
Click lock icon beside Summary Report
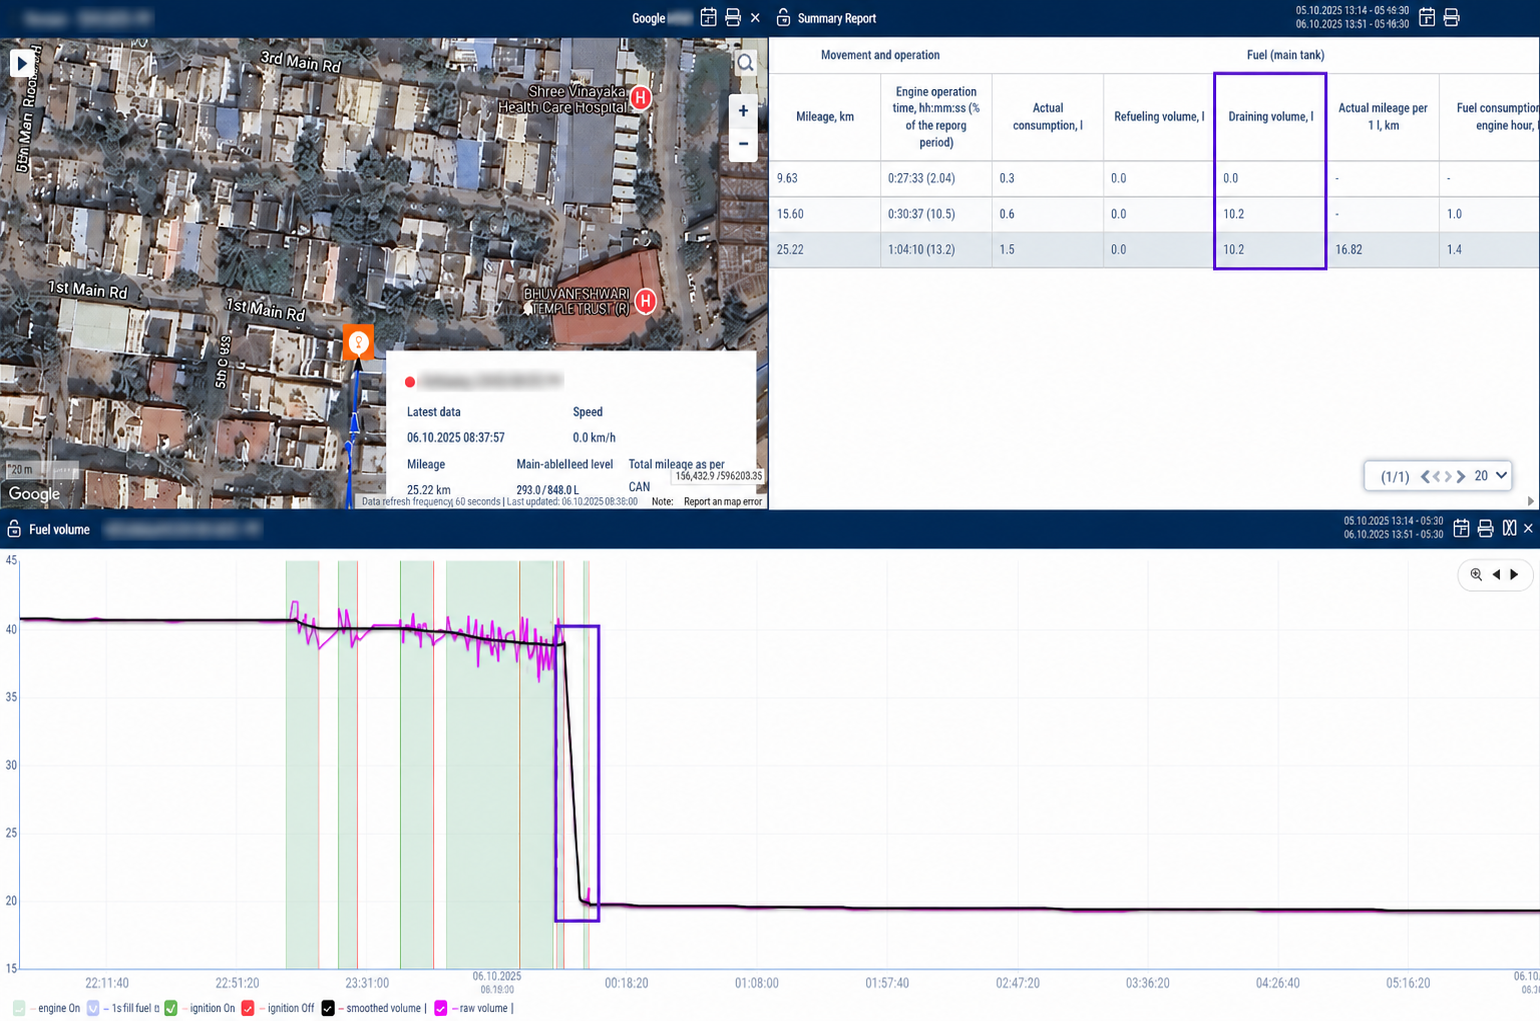coord(783,18)
